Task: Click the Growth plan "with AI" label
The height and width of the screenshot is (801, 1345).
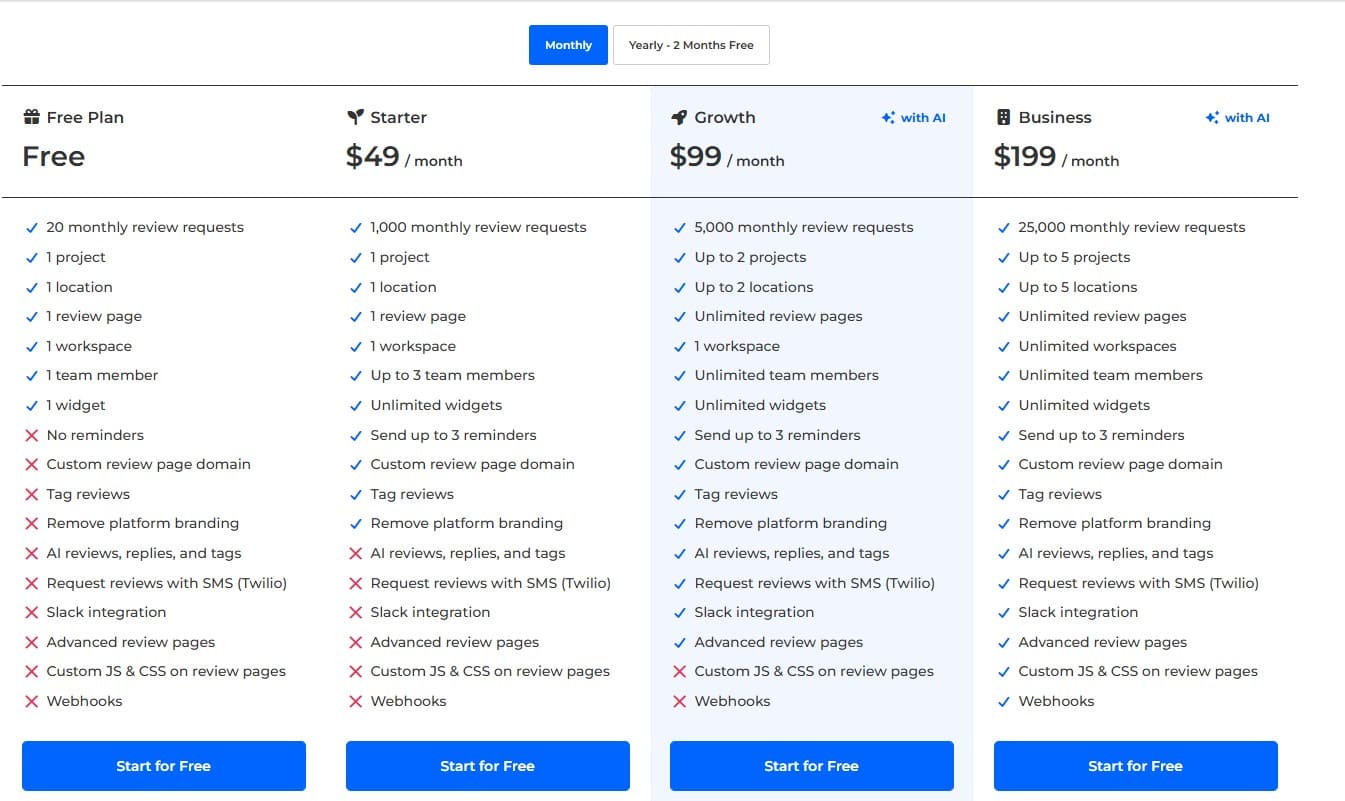Action: click(923, 118)
